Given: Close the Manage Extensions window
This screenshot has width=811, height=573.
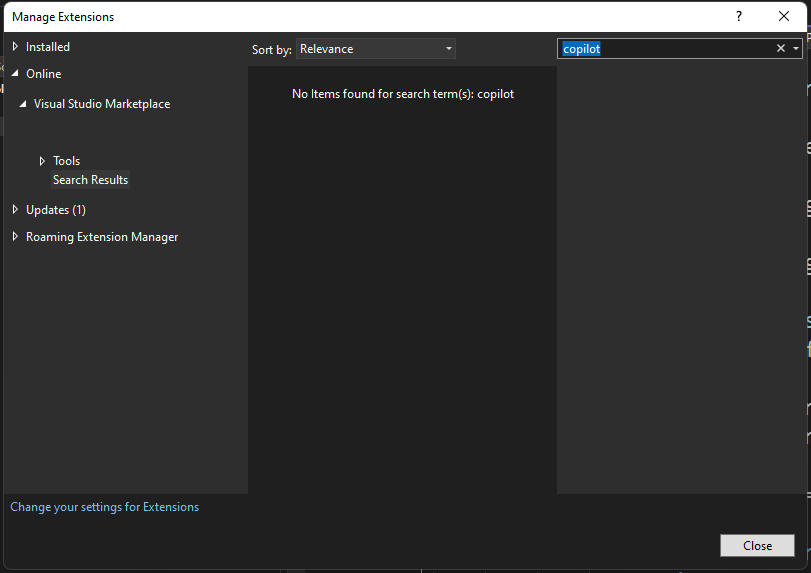Looking at the screenshot, I should pos(784,17).
